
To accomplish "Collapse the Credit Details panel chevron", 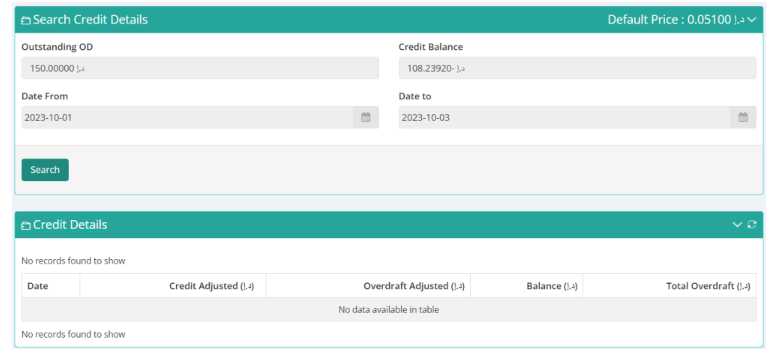I will click(x=737, y=225).
